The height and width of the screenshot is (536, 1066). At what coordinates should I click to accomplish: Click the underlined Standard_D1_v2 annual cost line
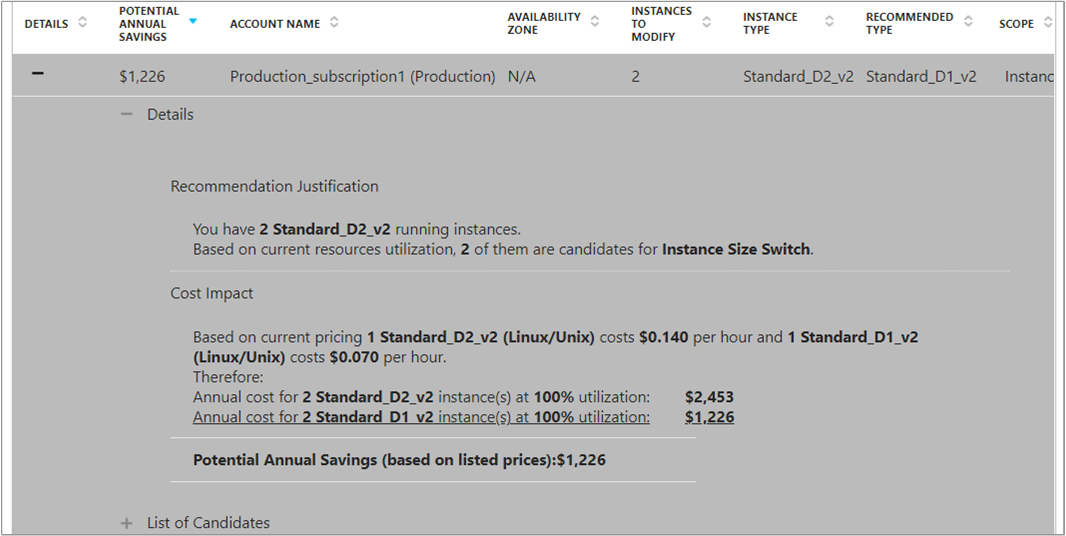(x=421, y=417)
